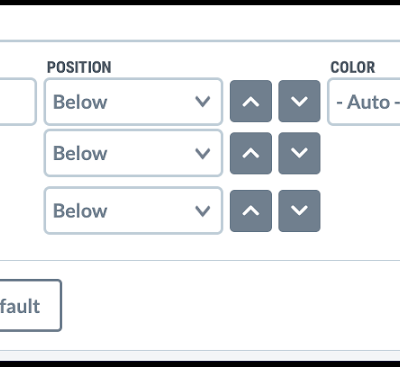Select the '- Auto -' text in the Color field
The height and width of the screenshot is (367, 400).
[368, 102]
